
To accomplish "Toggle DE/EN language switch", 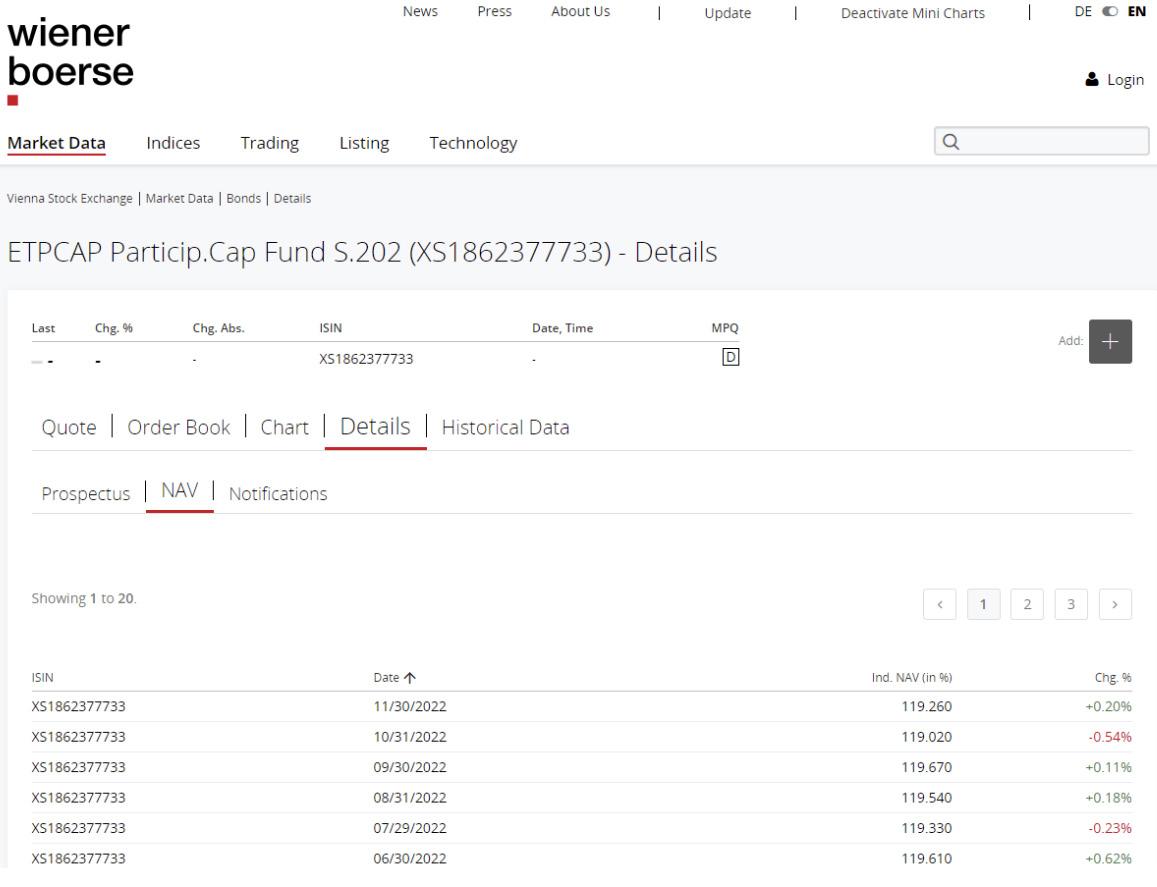I will click(1110, 12).
